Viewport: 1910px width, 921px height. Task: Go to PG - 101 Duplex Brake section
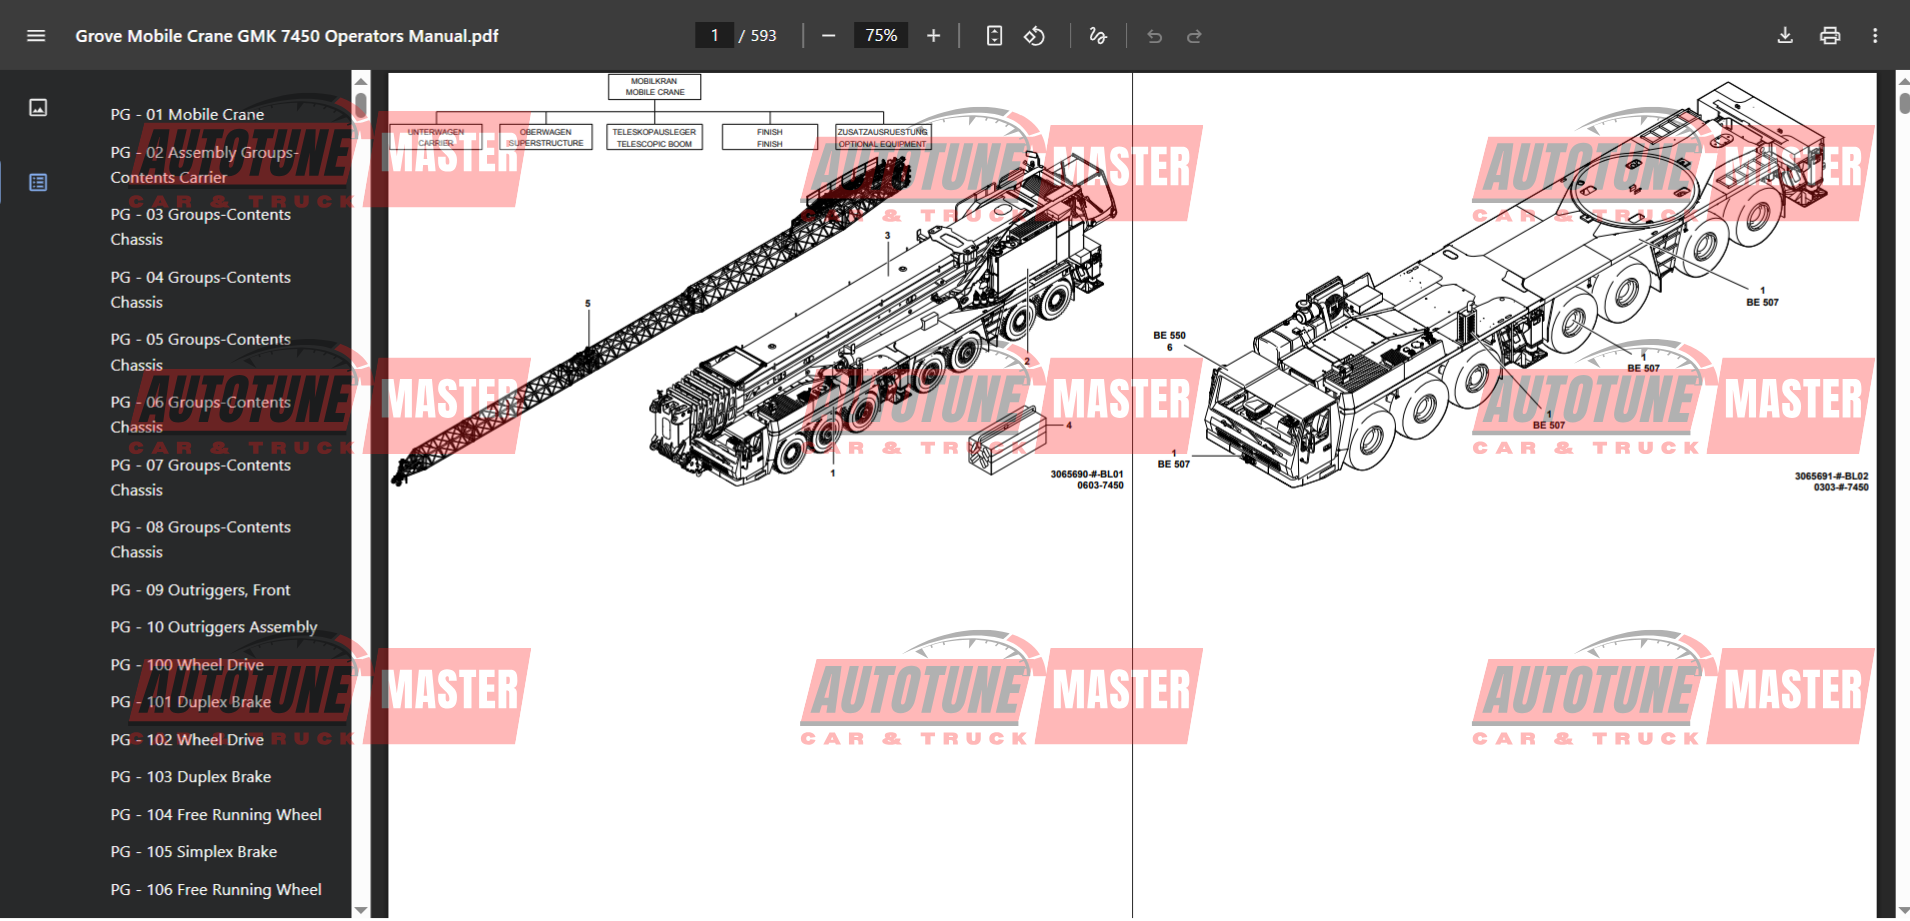point(208,702)
